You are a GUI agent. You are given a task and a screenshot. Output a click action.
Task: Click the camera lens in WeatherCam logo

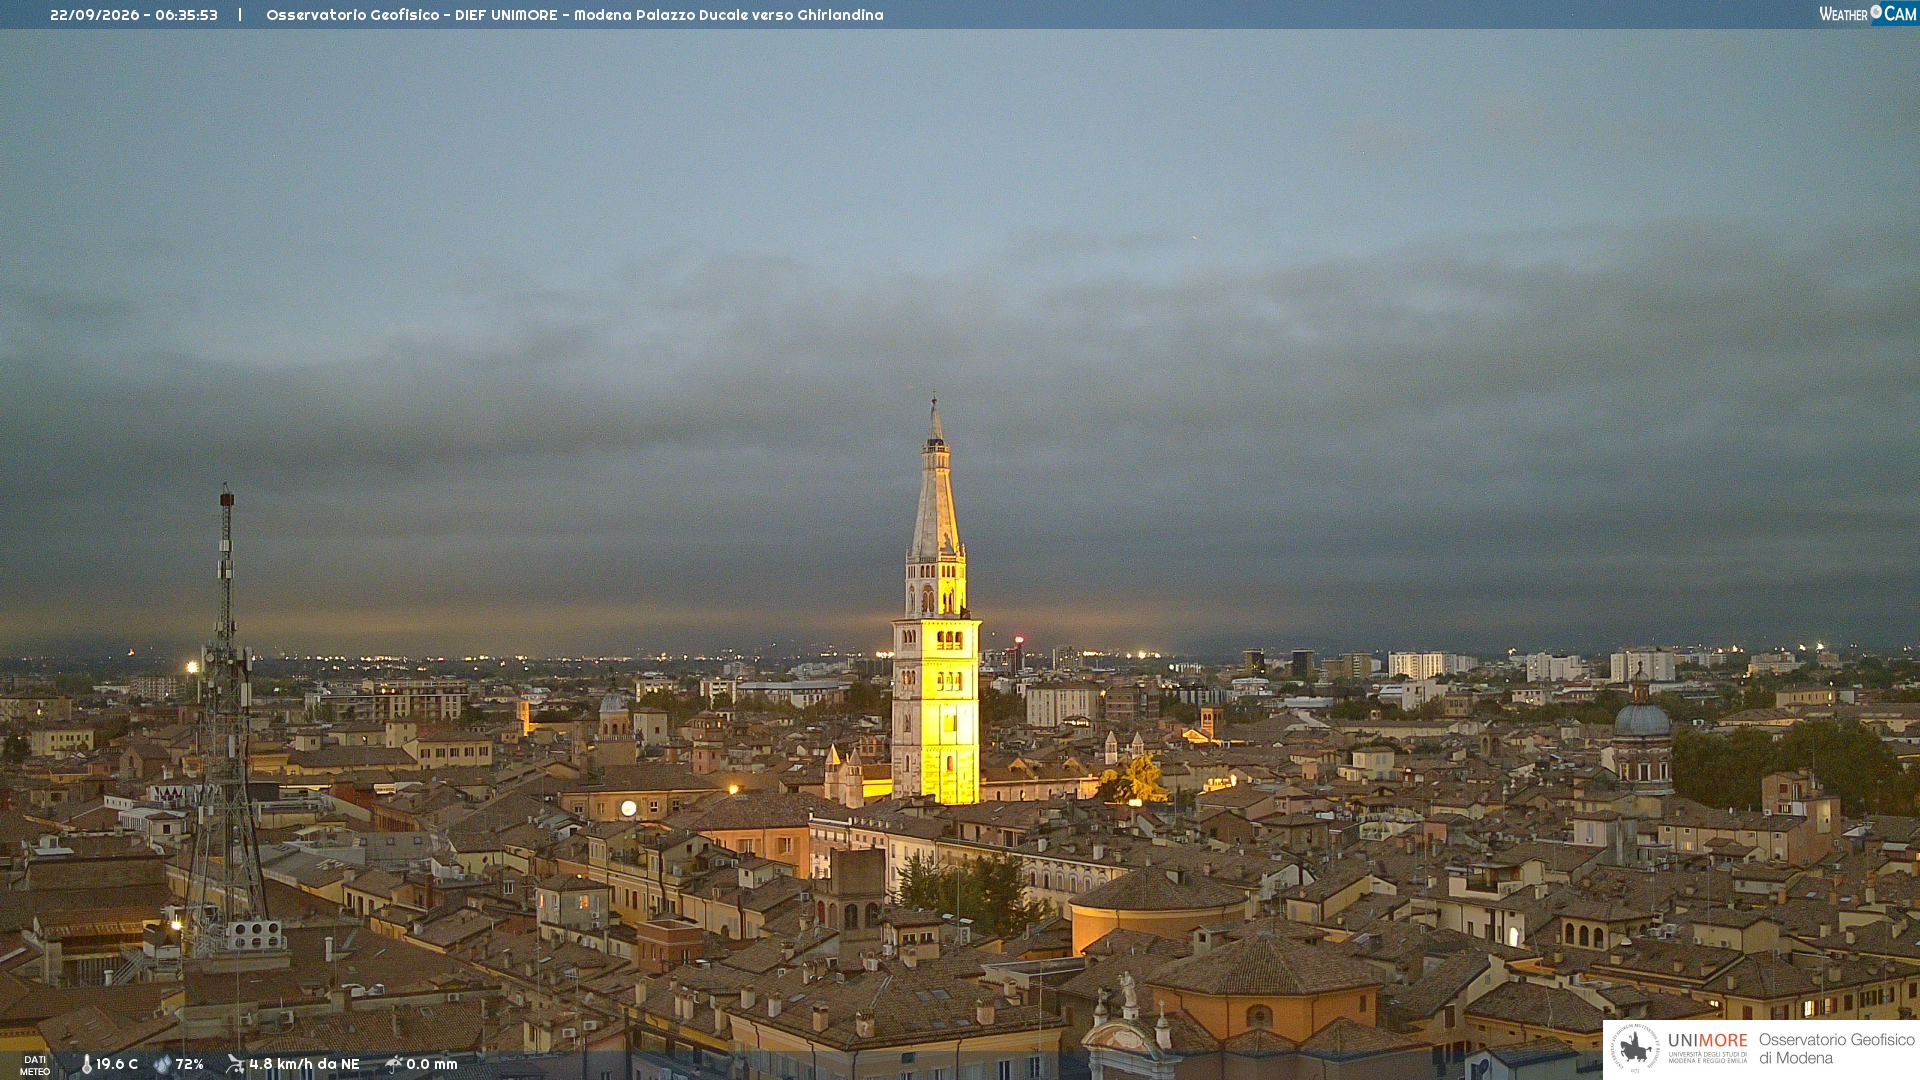tap(1876, 12)
